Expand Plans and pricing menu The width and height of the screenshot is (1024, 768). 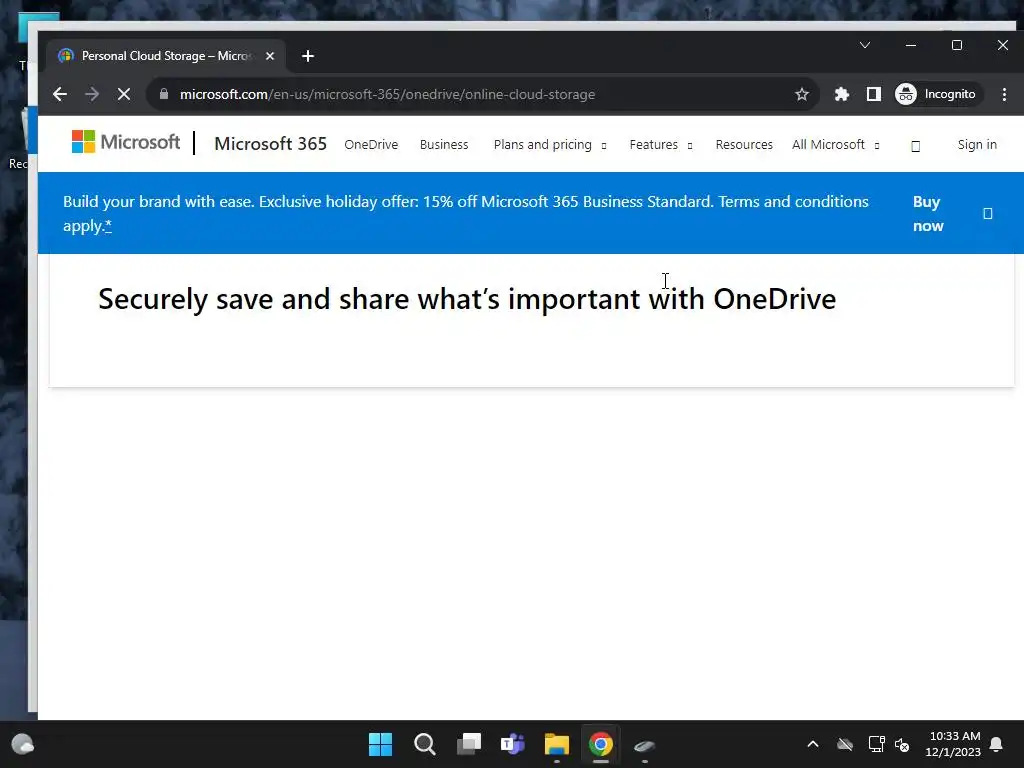pyautogui.click(x=550, y=144)
